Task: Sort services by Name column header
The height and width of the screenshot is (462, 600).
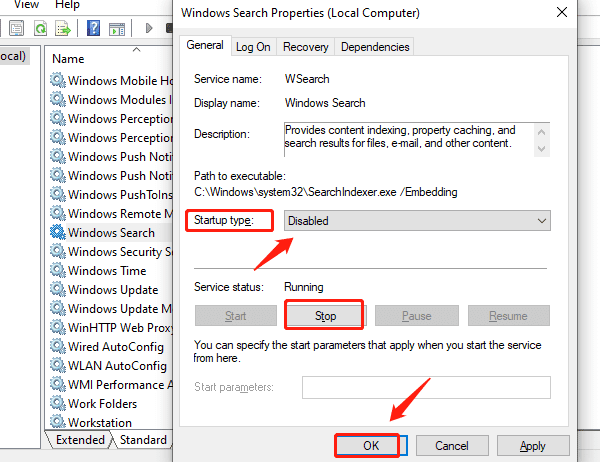Action: click(x=68, y=59)
